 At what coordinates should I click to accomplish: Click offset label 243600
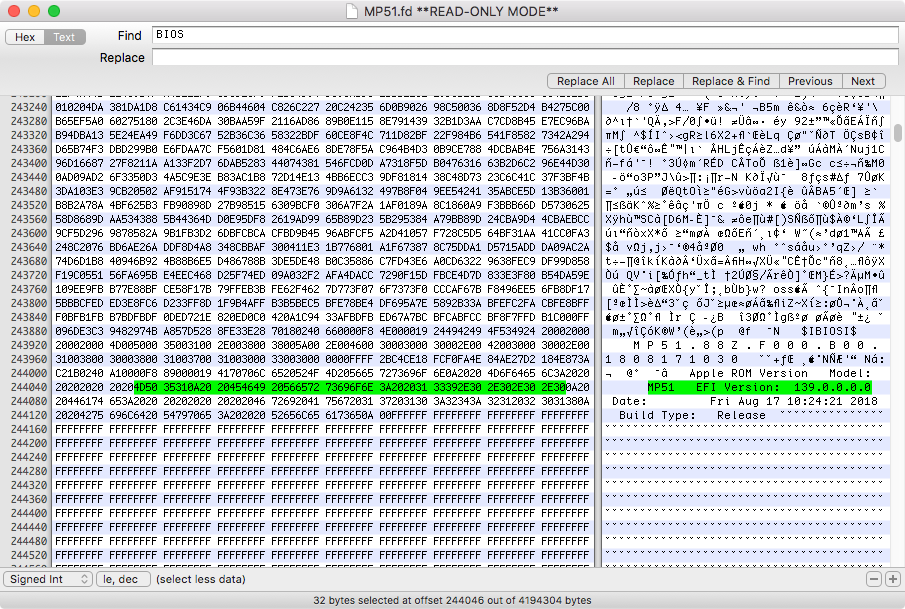point(29,233)
